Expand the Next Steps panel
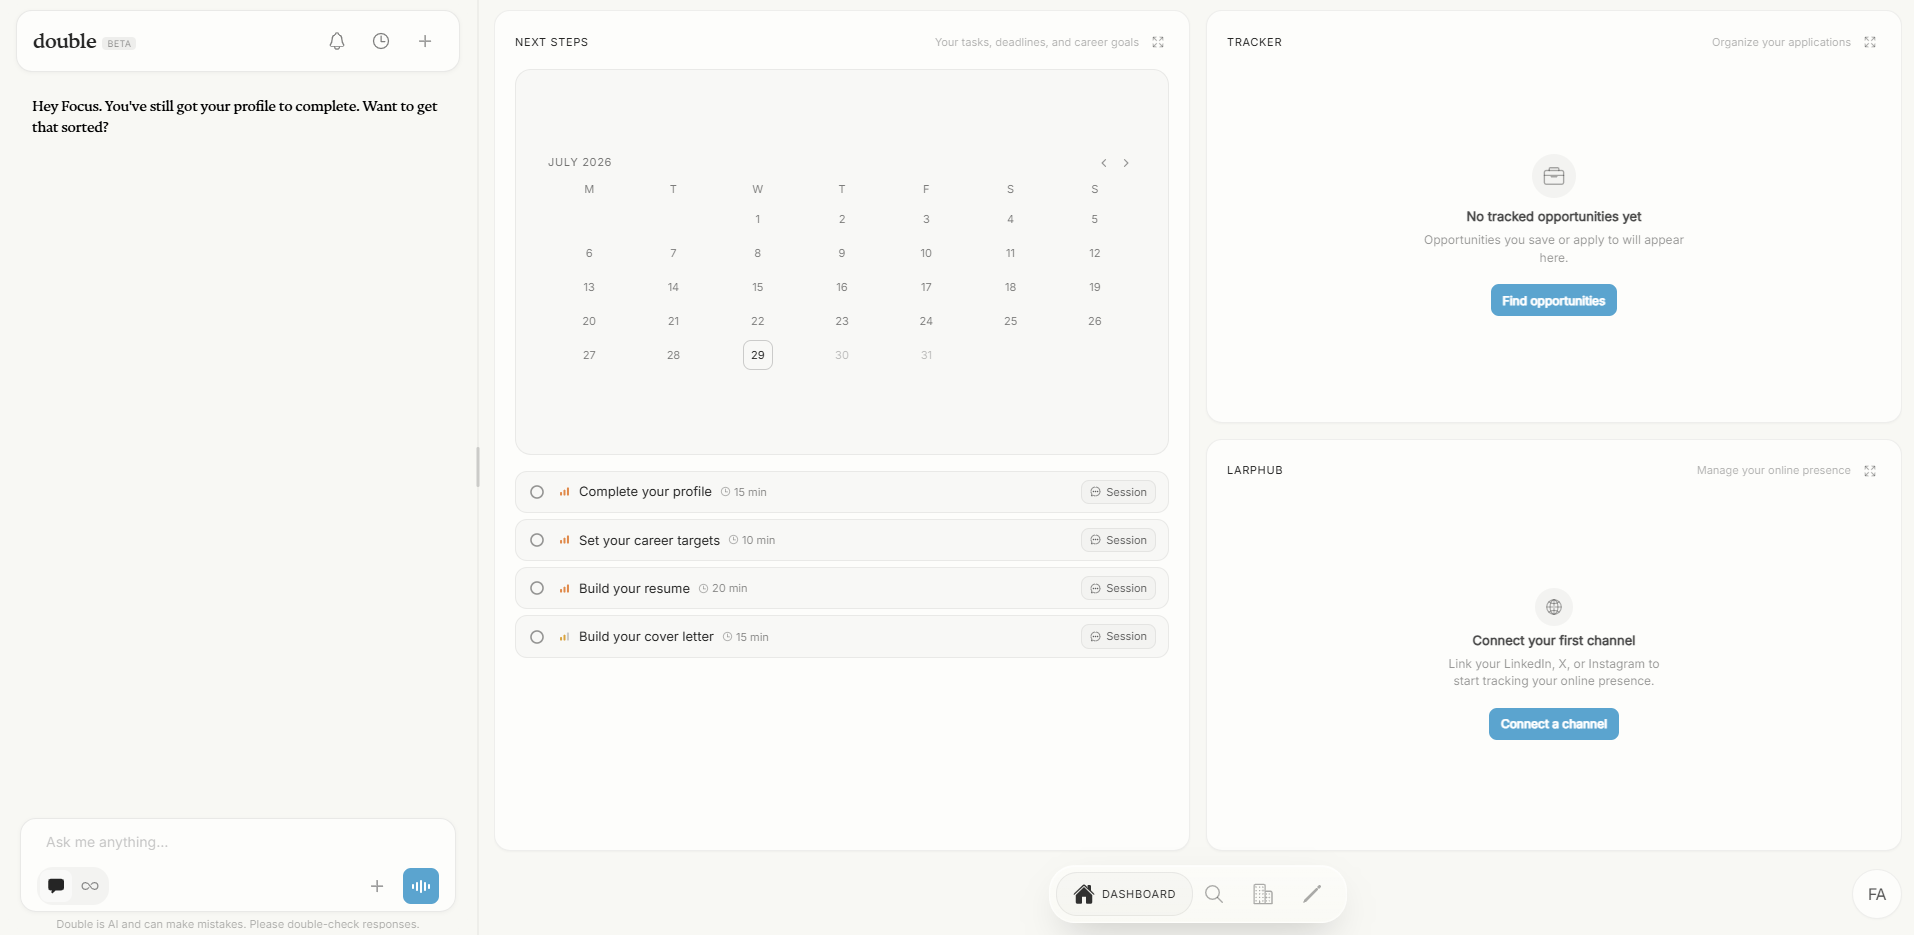The width and height of the screenshot is (1914, 935). (x=1158, y=42)
